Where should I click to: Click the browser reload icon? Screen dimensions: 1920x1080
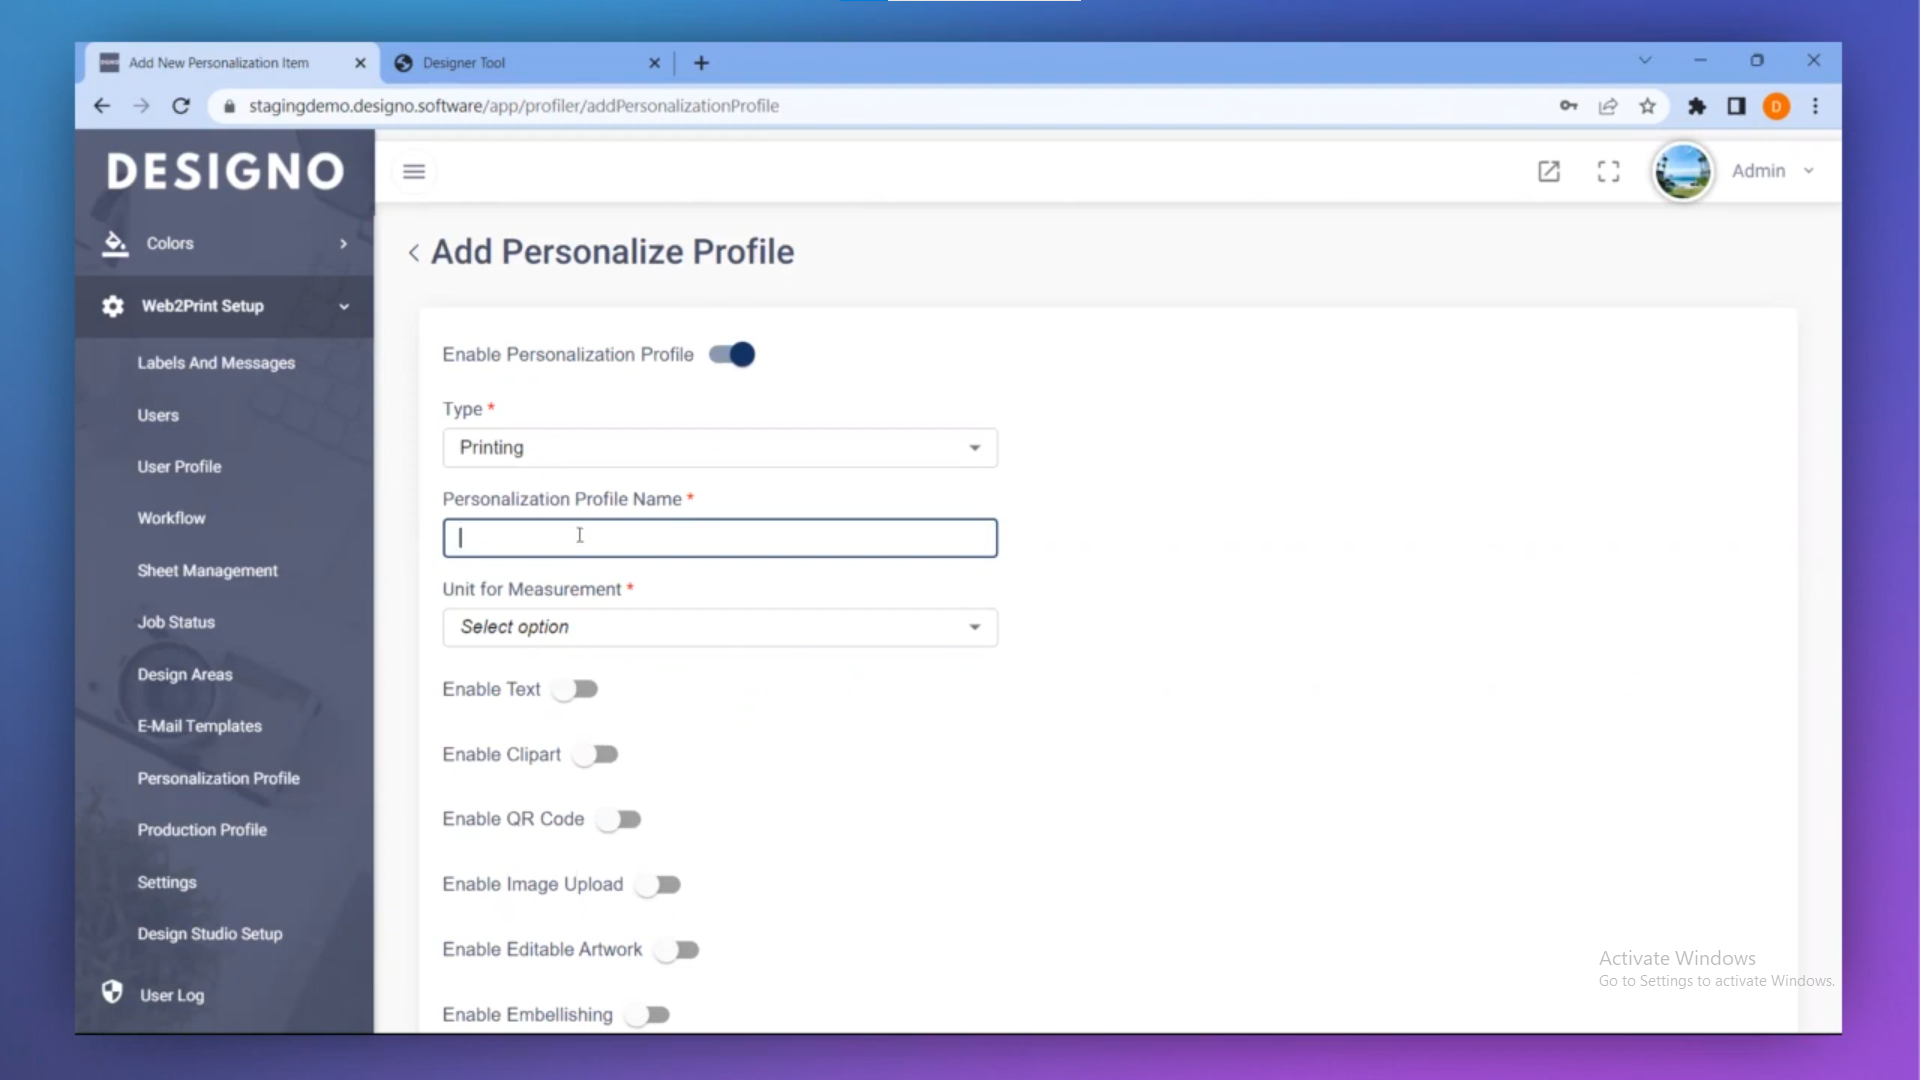[x=181, y=106]
